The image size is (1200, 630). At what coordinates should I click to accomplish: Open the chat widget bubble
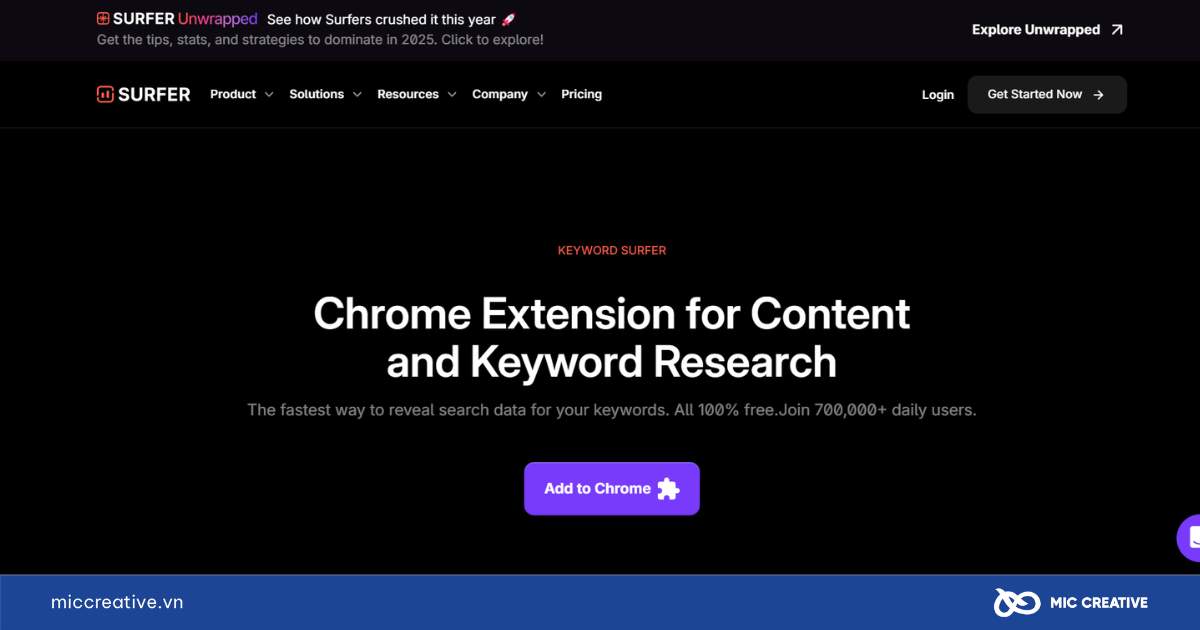[1188, 538]
